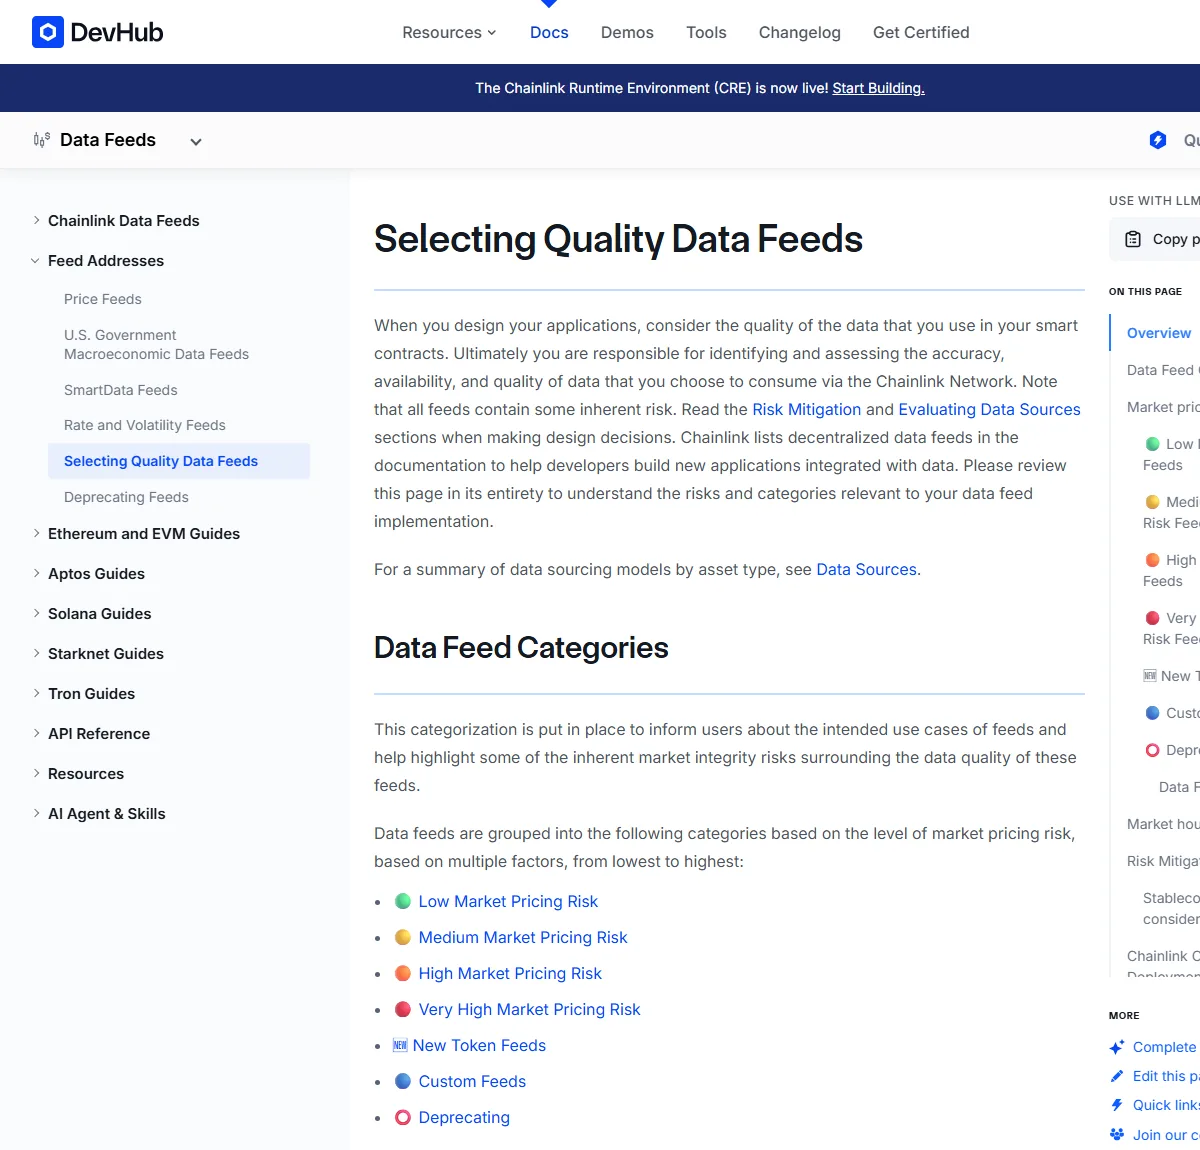This screenshot has height=1150, width=1200.
Task: Open the Get Certified navigation item
Action: click(921, 32)
